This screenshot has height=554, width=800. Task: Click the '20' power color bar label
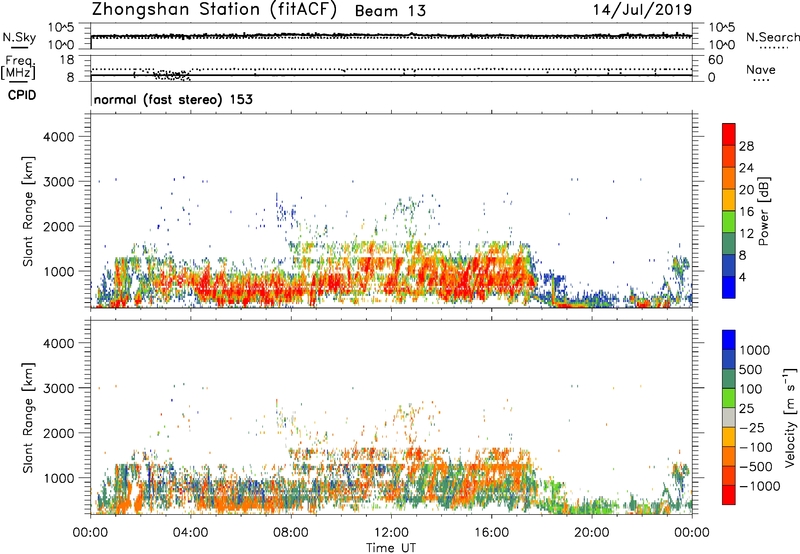point(746,190)
